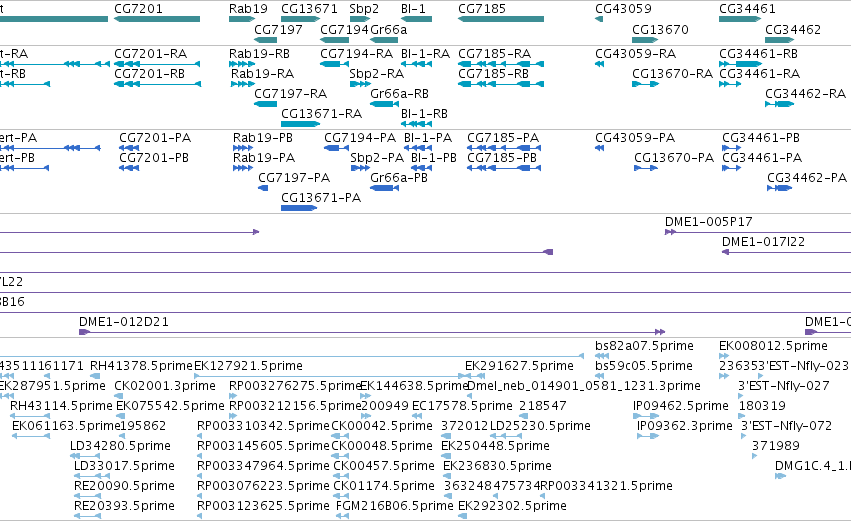Open EST label EK127921.5prime
The height and width of the screenshot is (521, 851).
[x=248, y=366]
